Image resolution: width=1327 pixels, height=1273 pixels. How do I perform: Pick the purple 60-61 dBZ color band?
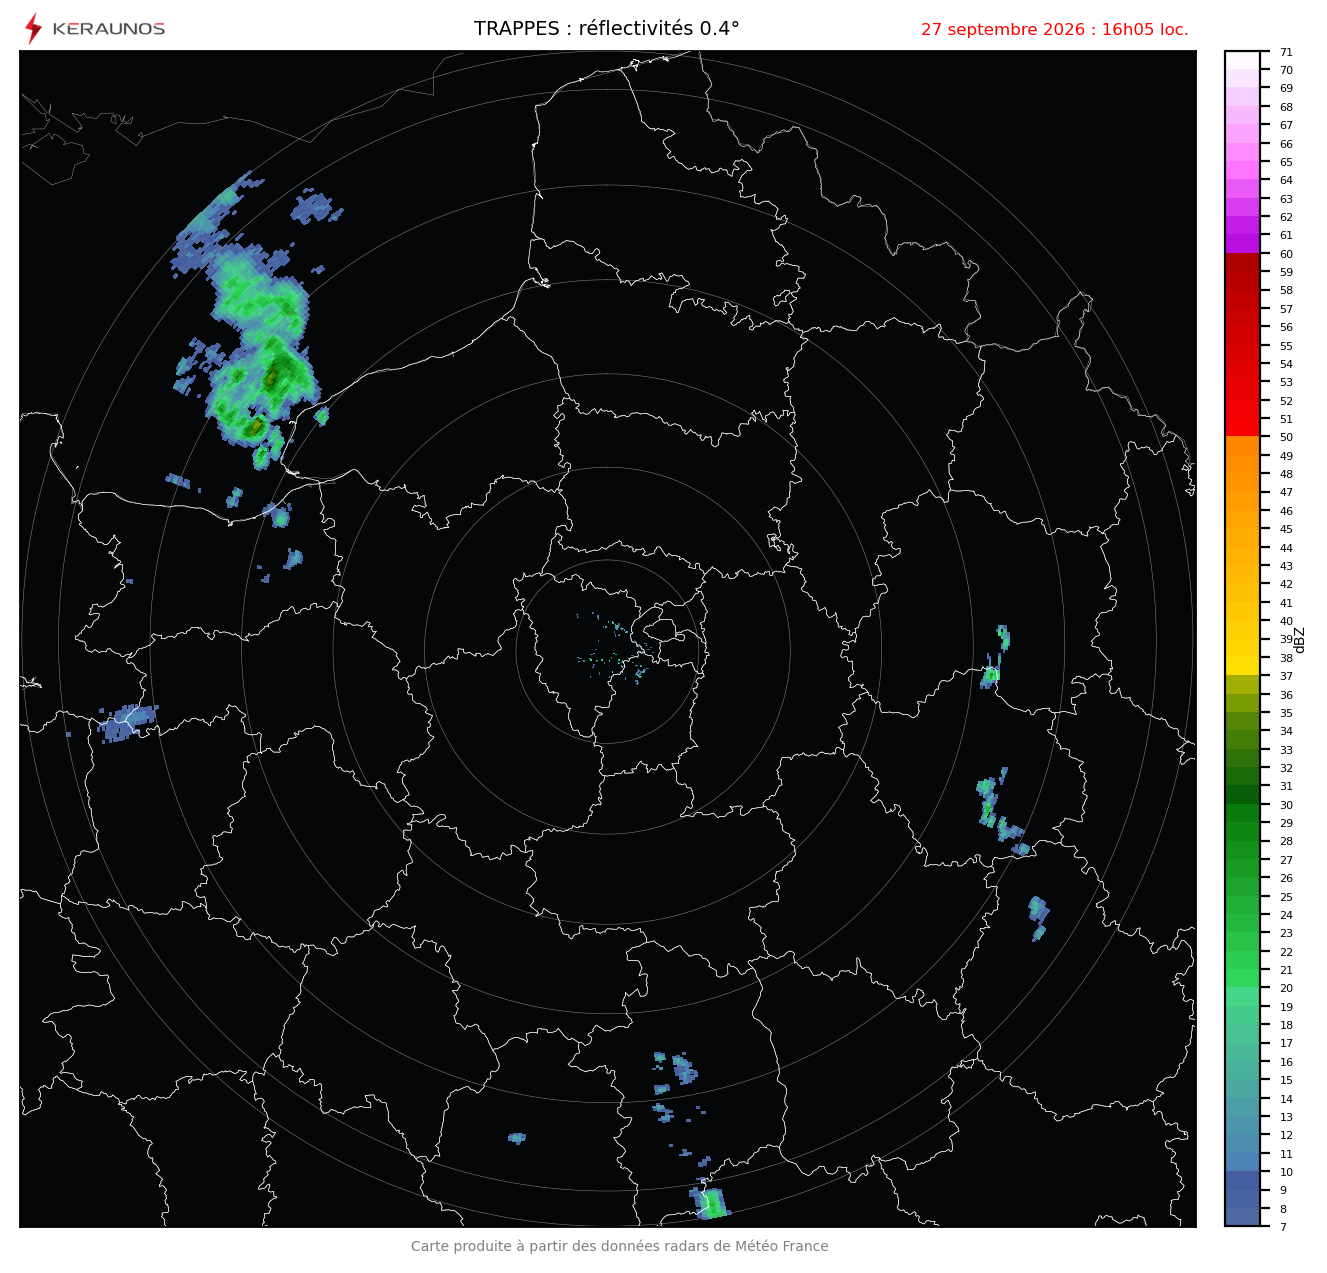click(x=1242, y=244)
